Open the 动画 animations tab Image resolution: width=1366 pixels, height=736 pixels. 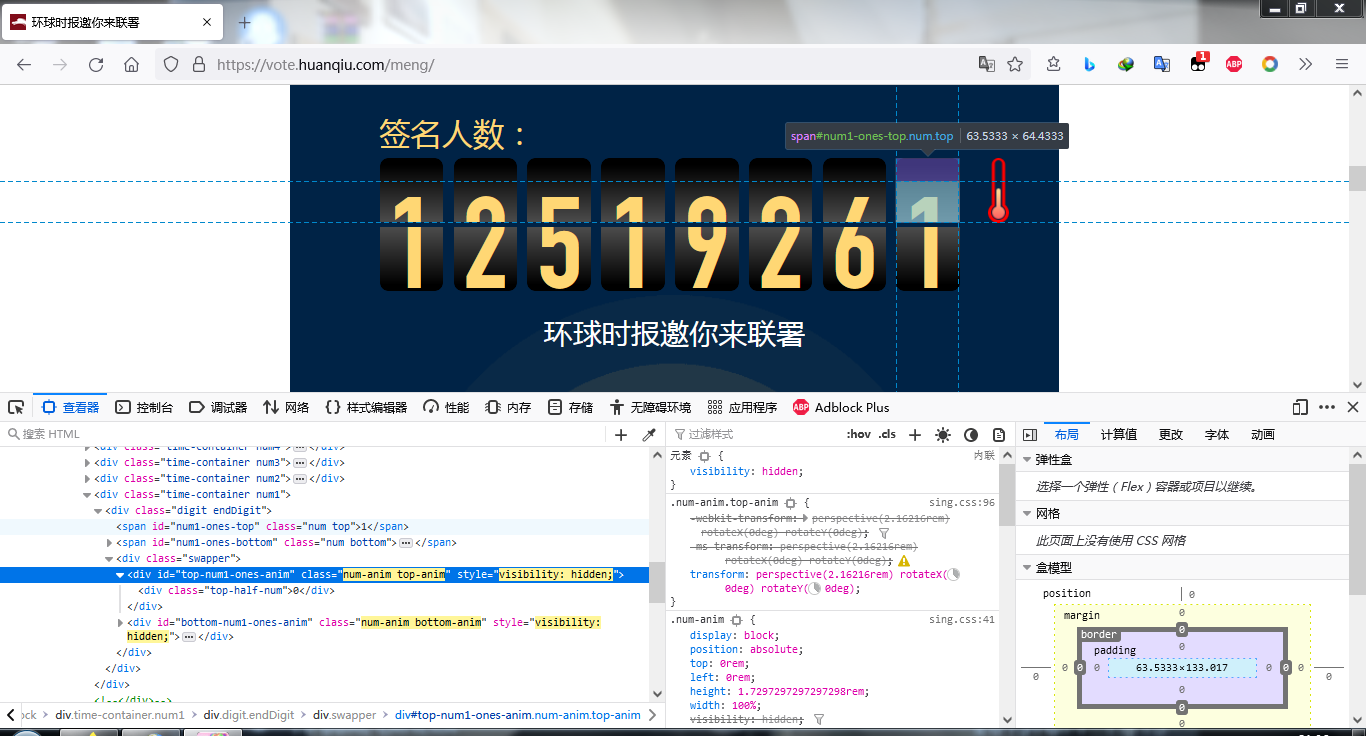tap(1263, 434)
